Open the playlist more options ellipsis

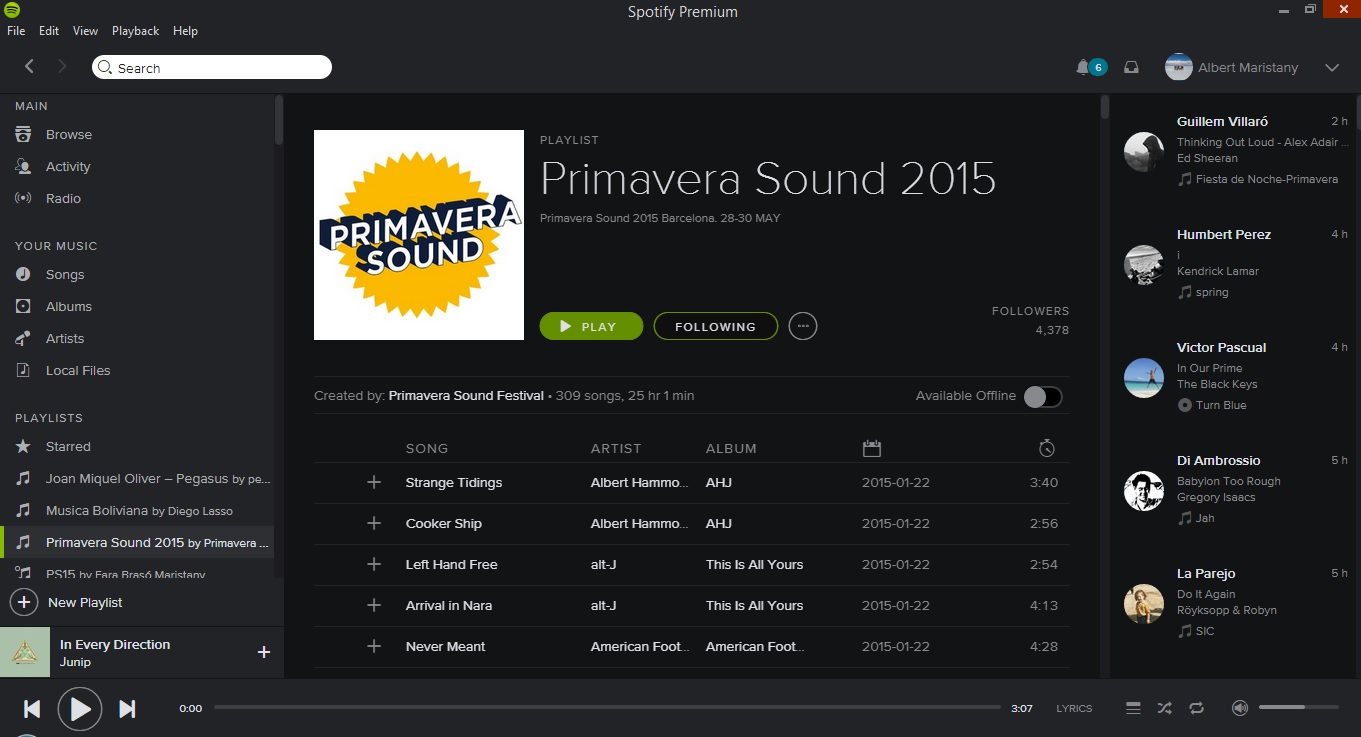[x=802, y=327]
